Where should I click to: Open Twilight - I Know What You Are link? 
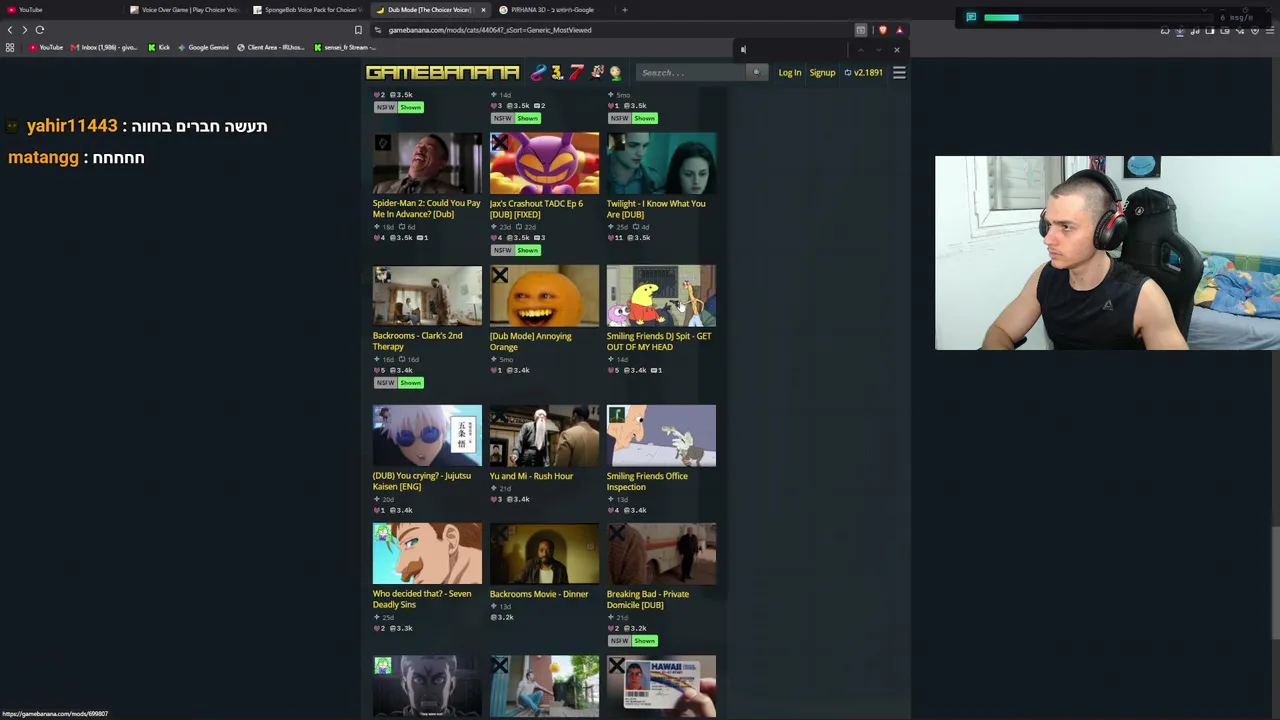(x=656, y=209)
